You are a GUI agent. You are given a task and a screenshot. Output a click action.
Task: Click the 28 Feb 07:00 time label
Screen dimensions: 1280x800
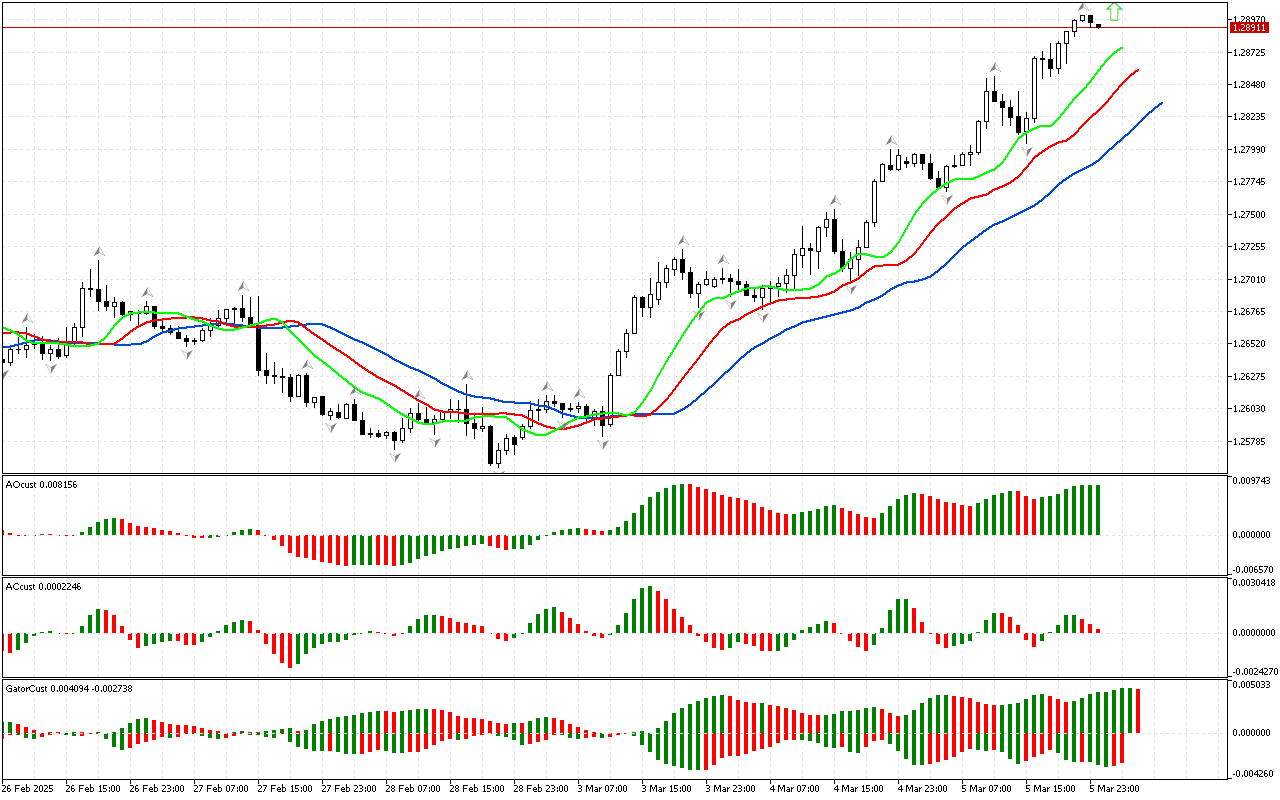412,789
